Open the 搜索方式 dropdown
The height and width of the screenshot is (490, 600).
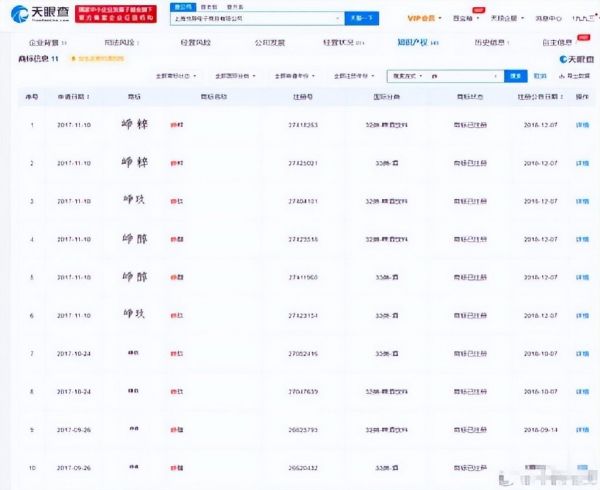[408, 76]
